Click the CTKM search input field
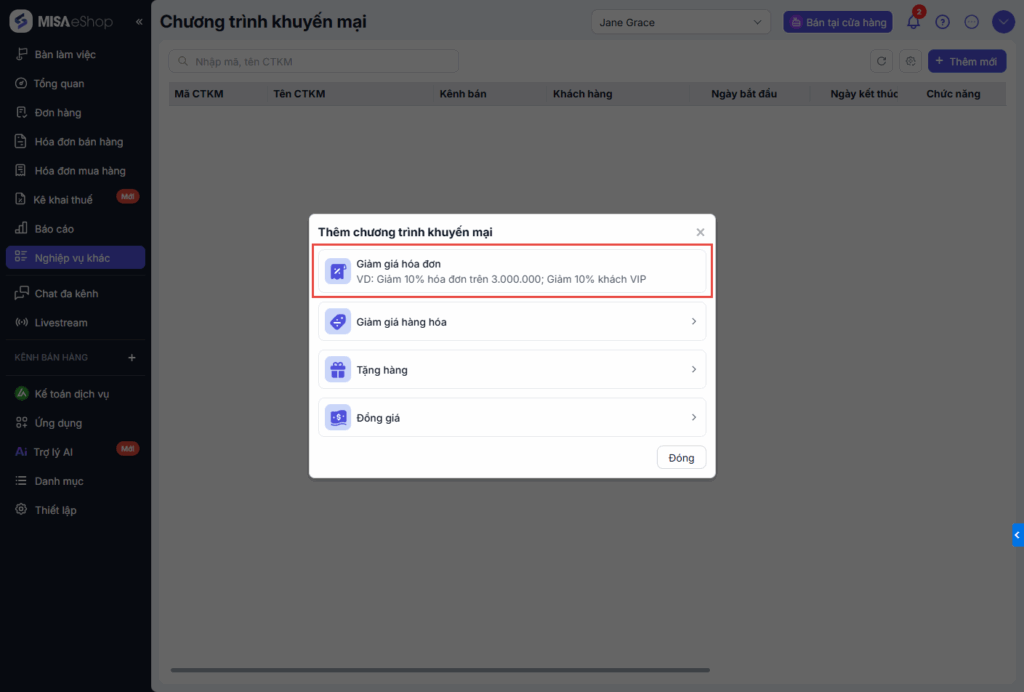Image resolution: width=1024 pixels, height=692 pixels. point(313,62)
